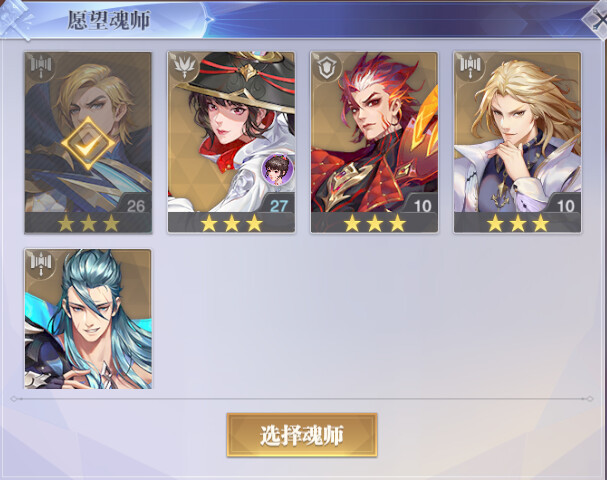Click the golden checkmark selection badge
607x480 pixels.
tap(88, 144)
